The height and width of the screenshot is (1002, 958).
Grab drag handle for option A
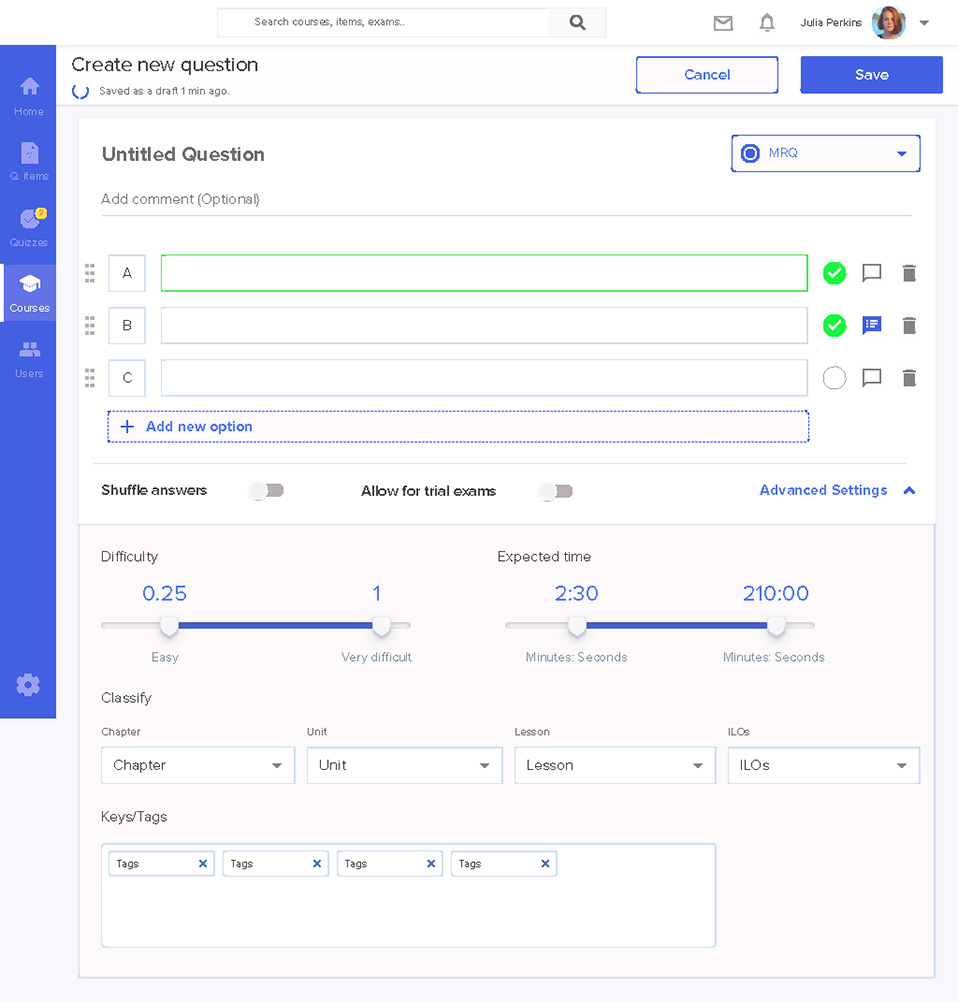point(90,274)
